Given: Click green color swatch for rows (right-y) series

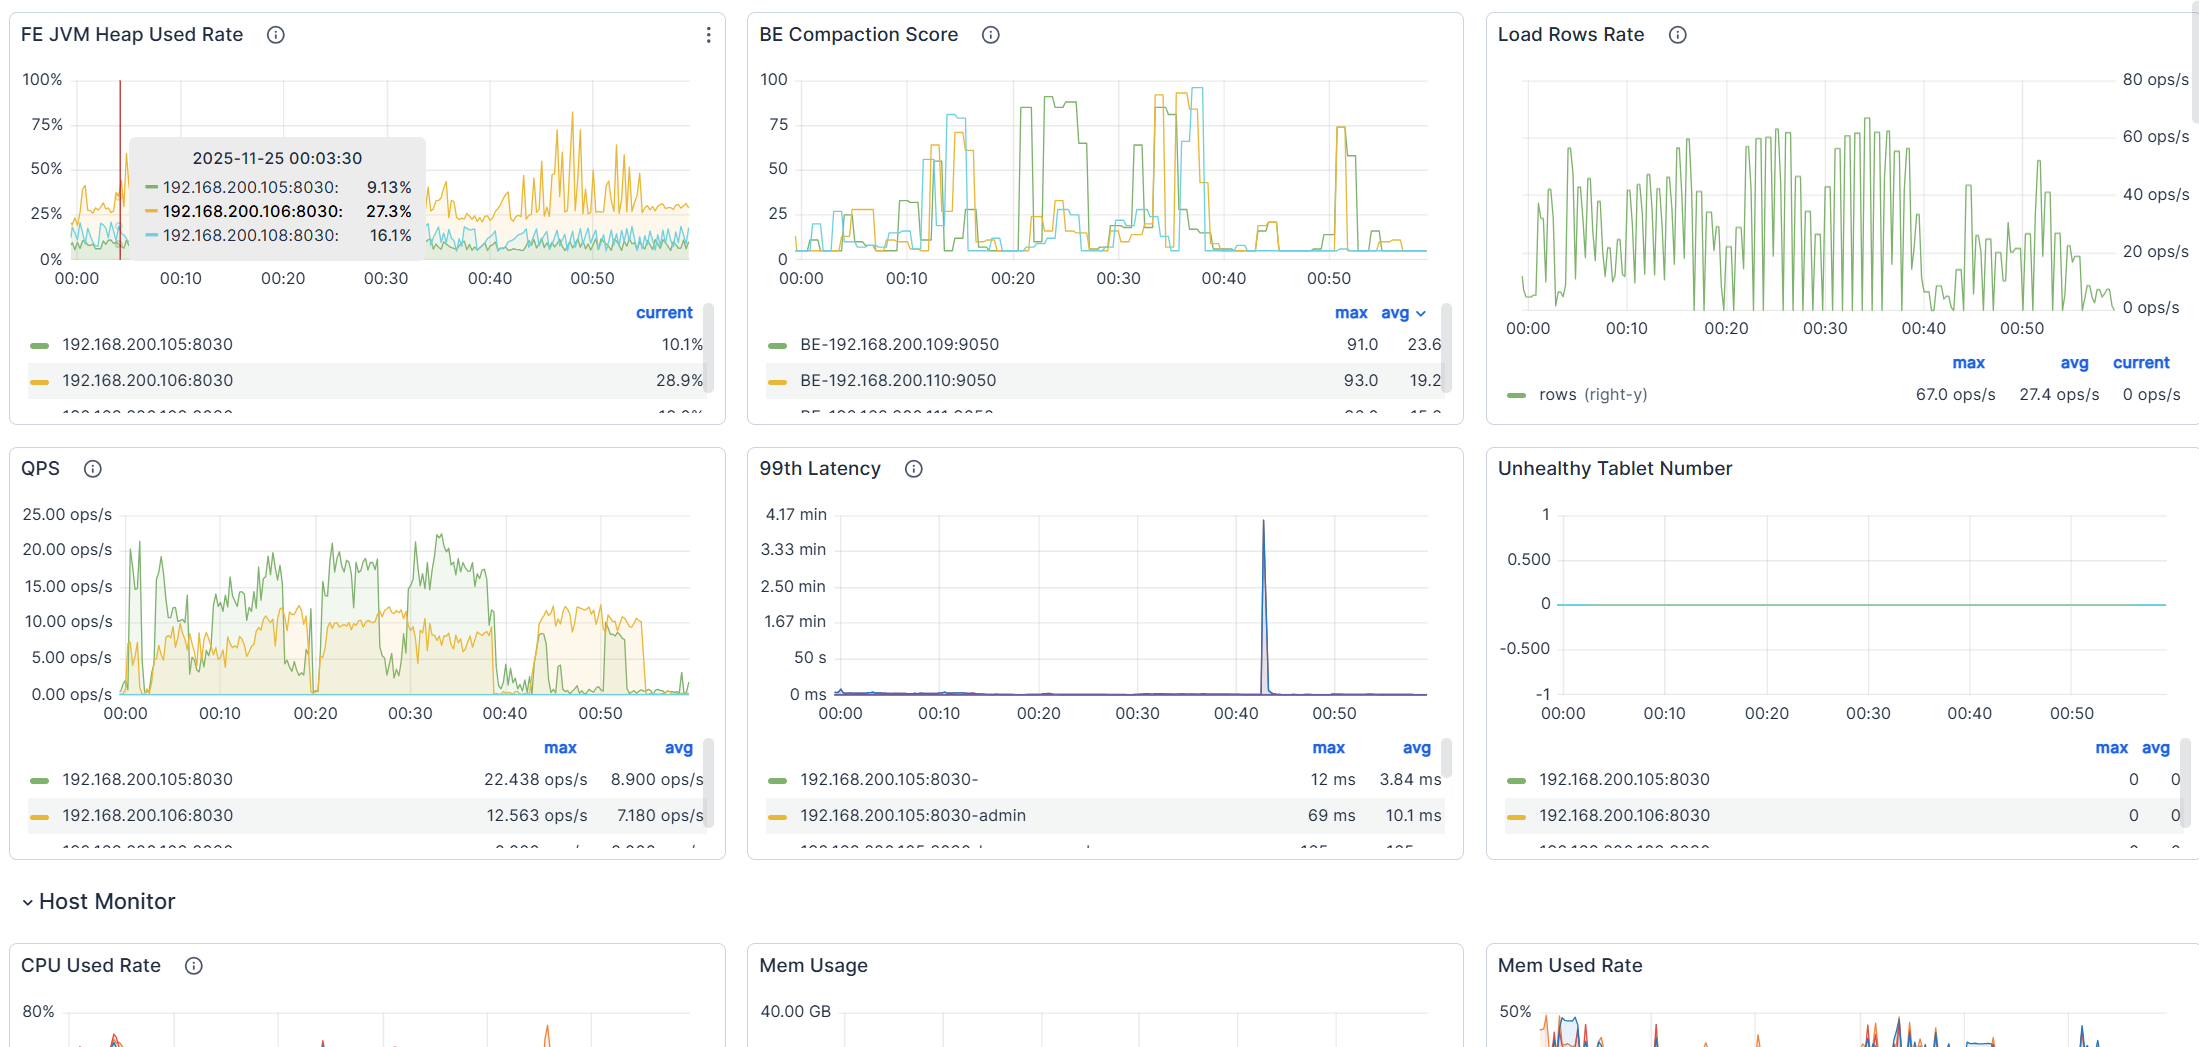Looking at the screenshot, I should tap(1516, 395).
